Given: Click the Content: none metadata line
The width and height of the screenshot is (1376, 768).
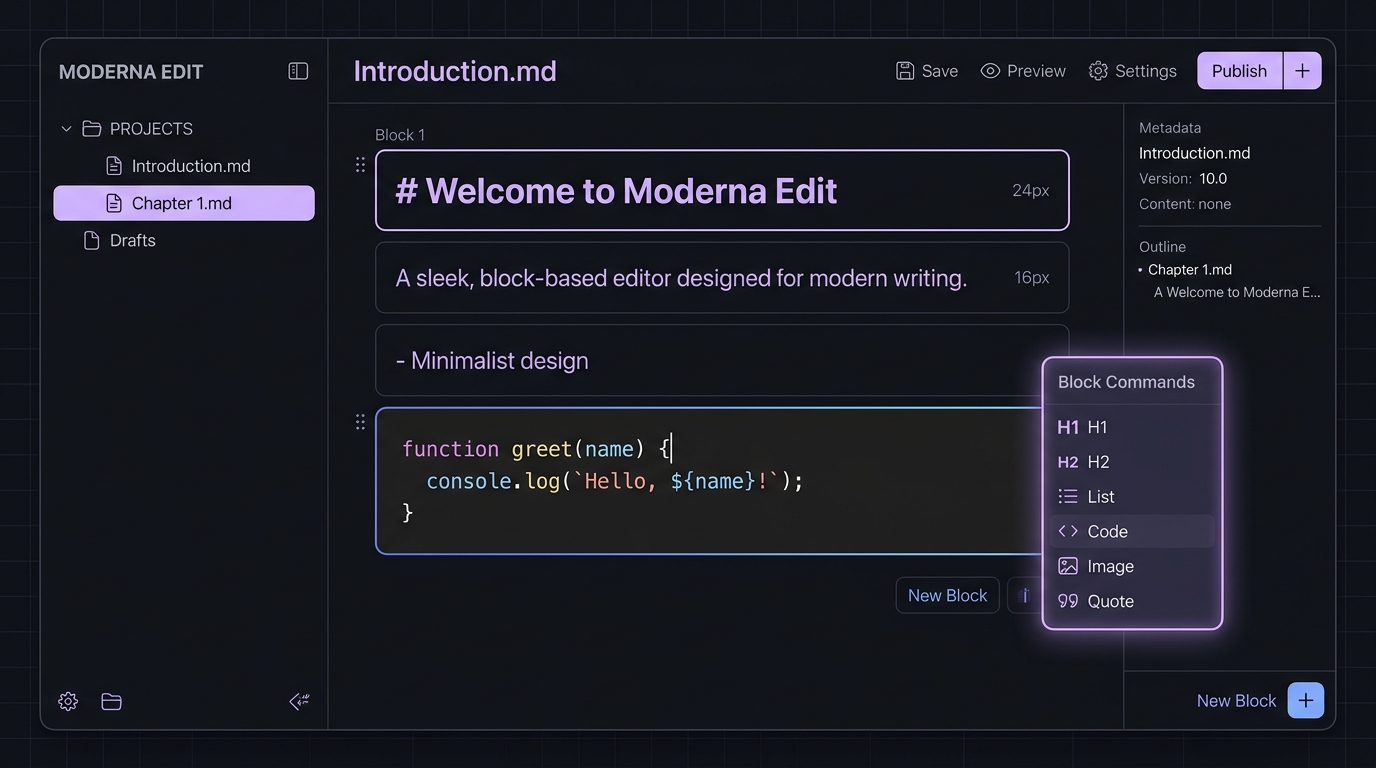Looking at the screenshot, I should pos(1185,204).
